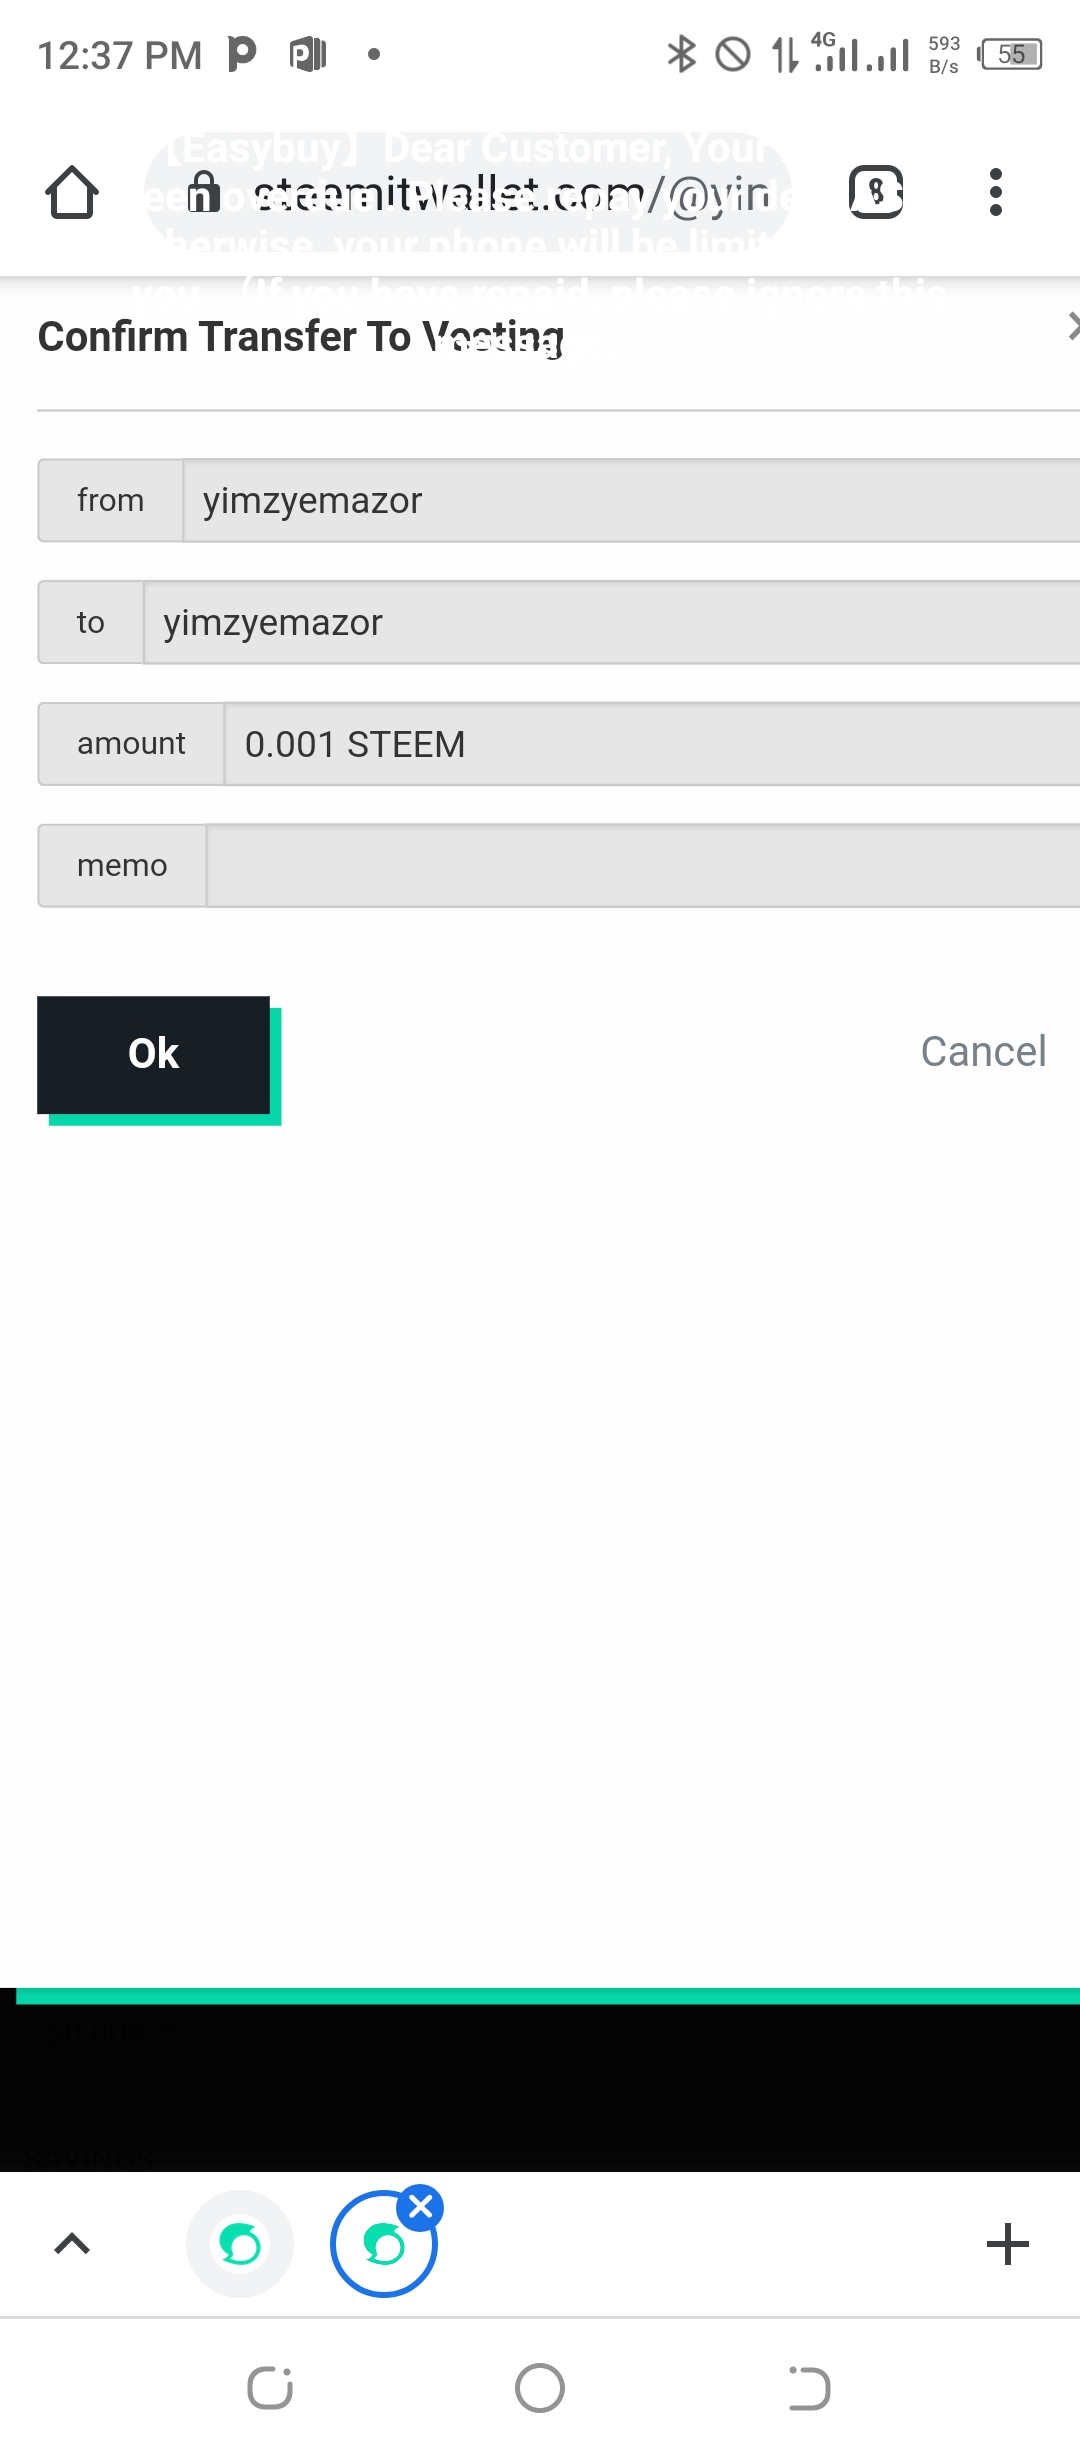Tap the Android back navigation button
Image resolution: width=1080 pixels, height=2460 pixels.
click(x=809, y=2389)
